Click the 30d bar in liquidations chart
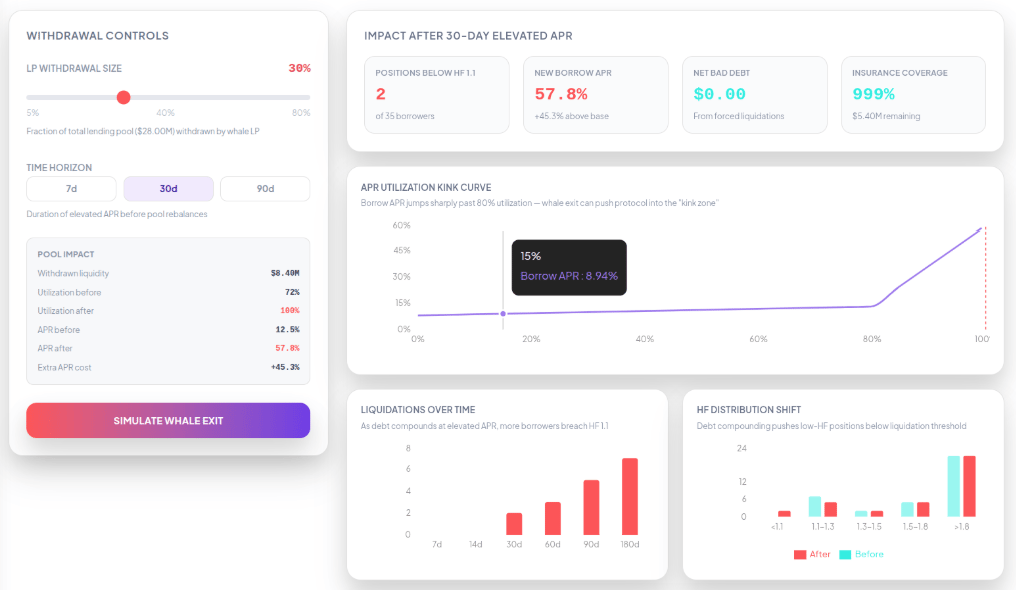 pos(514,524)
